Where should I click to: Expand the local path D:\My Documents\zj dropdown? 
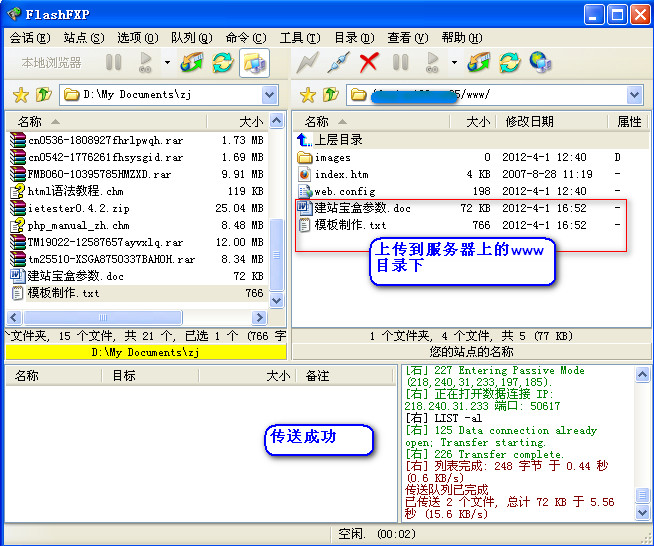point(270,95)
